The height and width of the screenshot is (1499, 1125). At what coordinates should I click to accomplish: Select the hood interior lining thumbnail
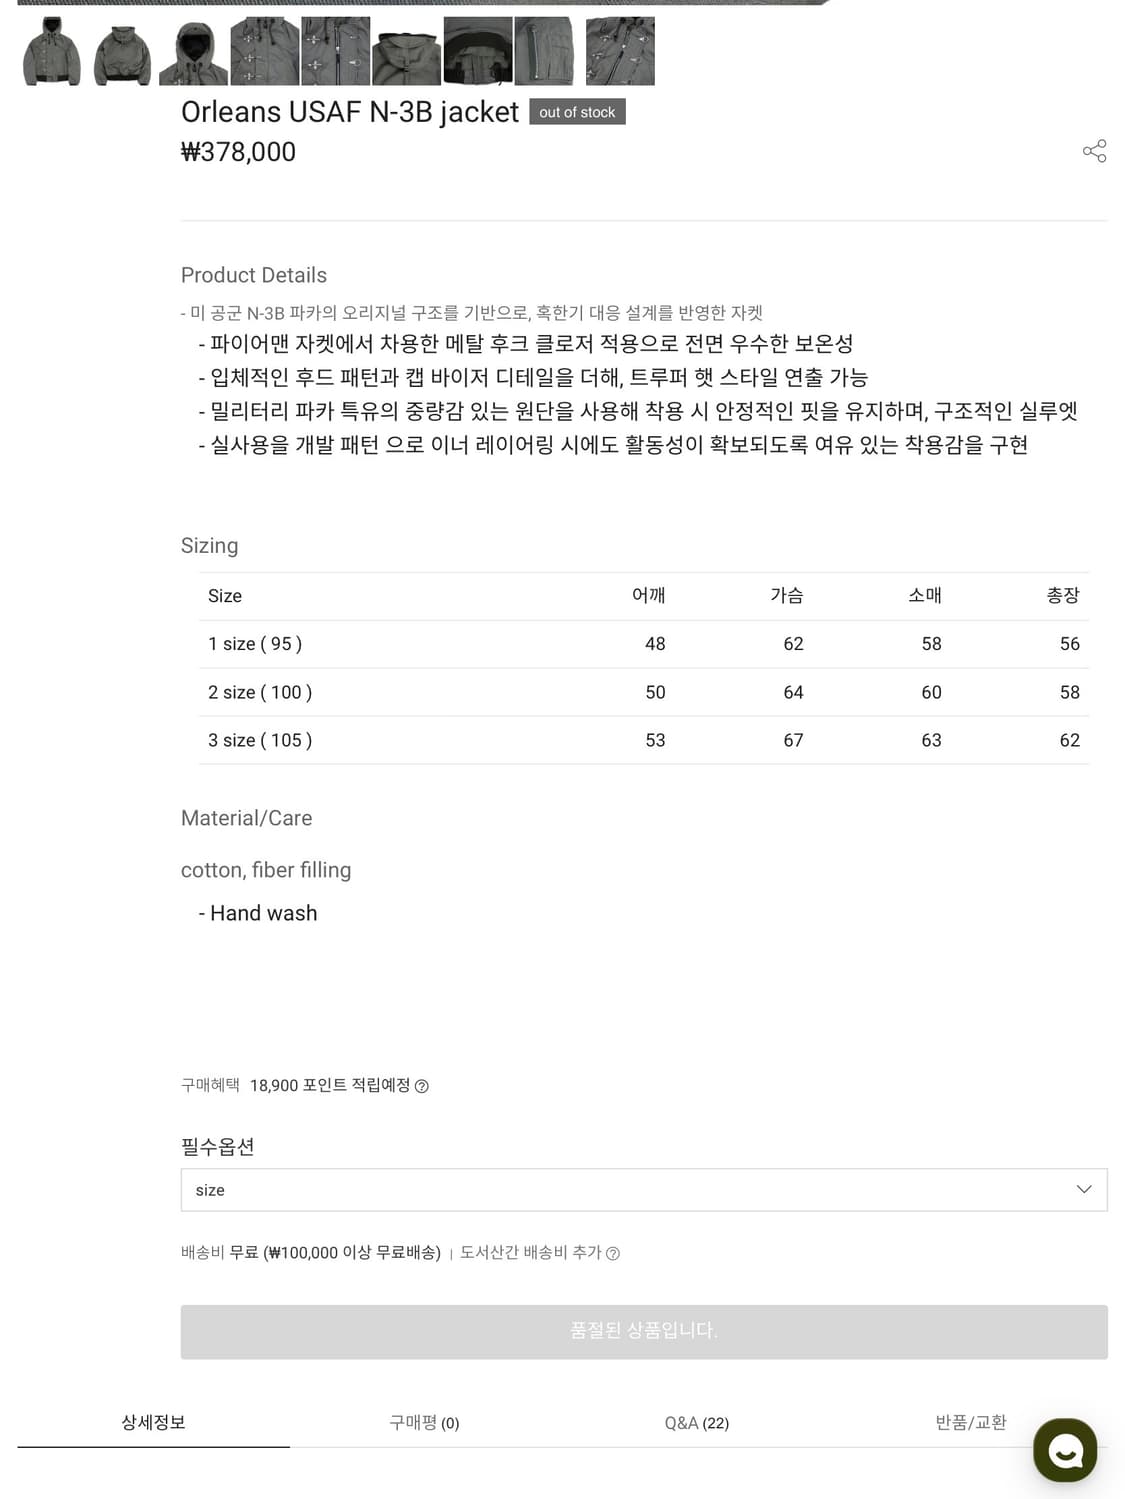[x=478, y=51]
